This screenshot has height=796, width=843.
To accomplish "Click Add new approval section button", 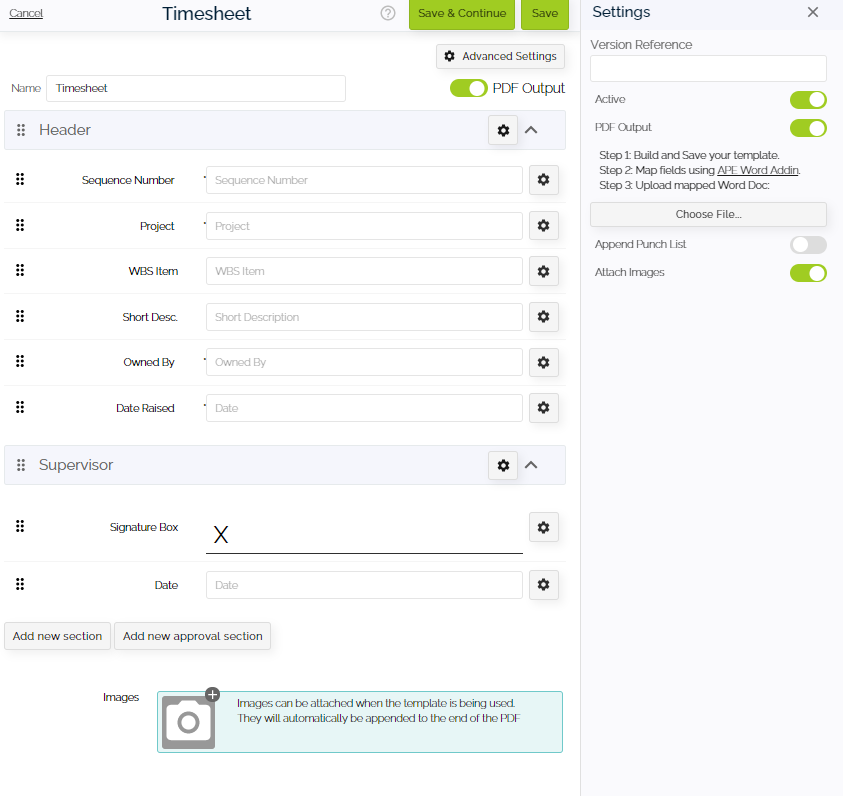I will [192, 636].
